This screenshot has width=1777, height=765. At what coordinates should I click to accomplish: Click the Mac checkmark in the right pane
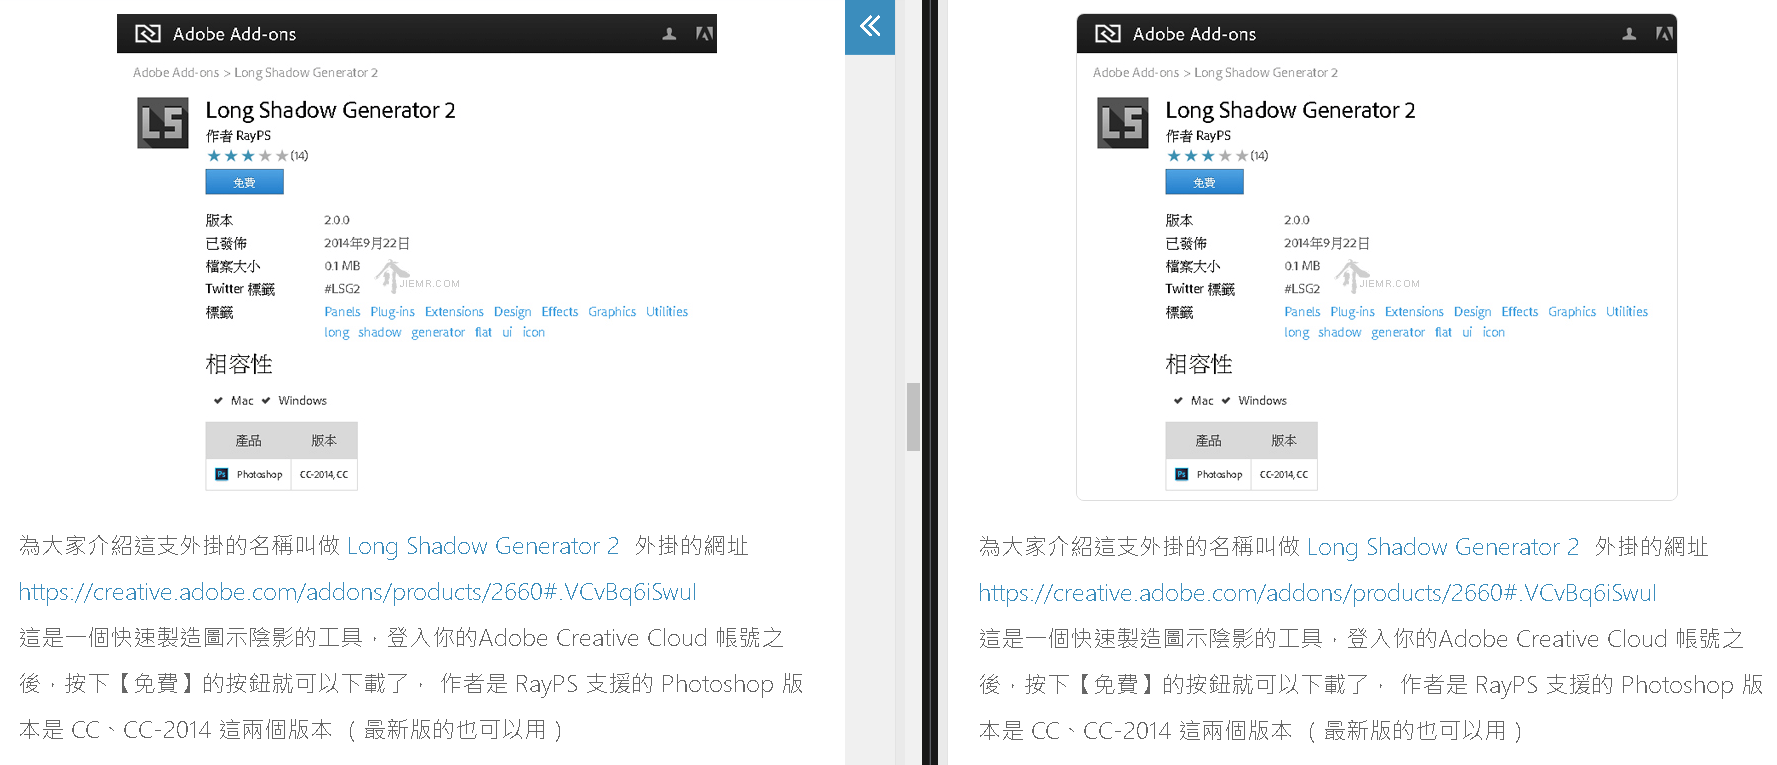pos(1178,401)
